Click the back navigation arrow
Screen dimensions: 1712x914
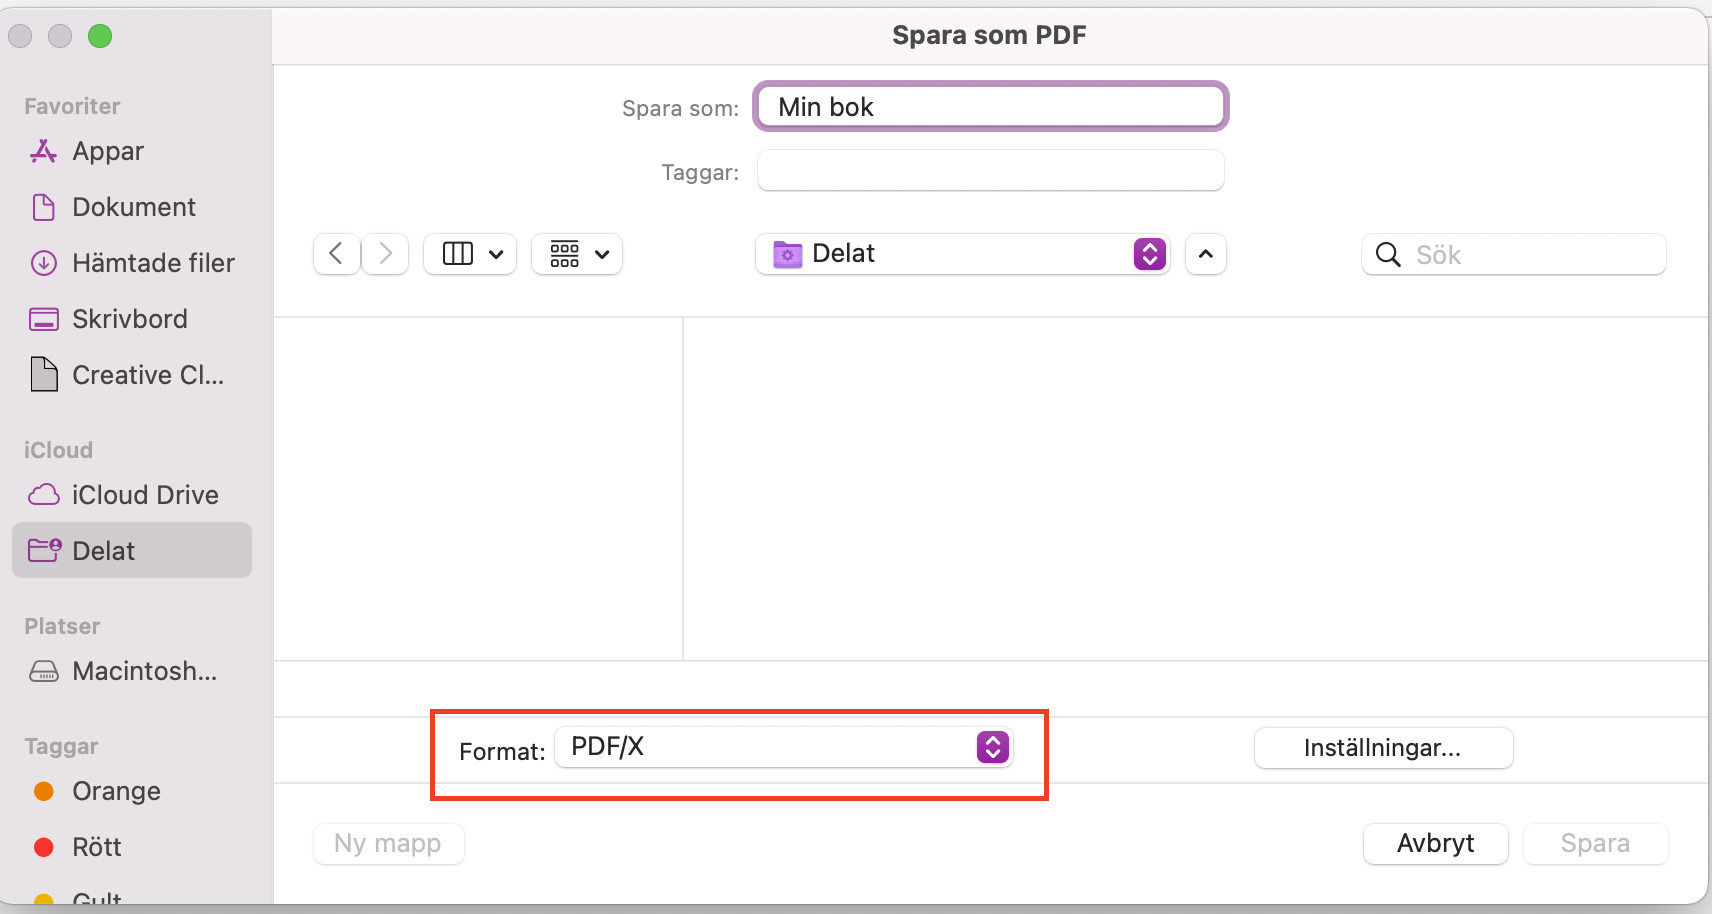pos(337,254)
